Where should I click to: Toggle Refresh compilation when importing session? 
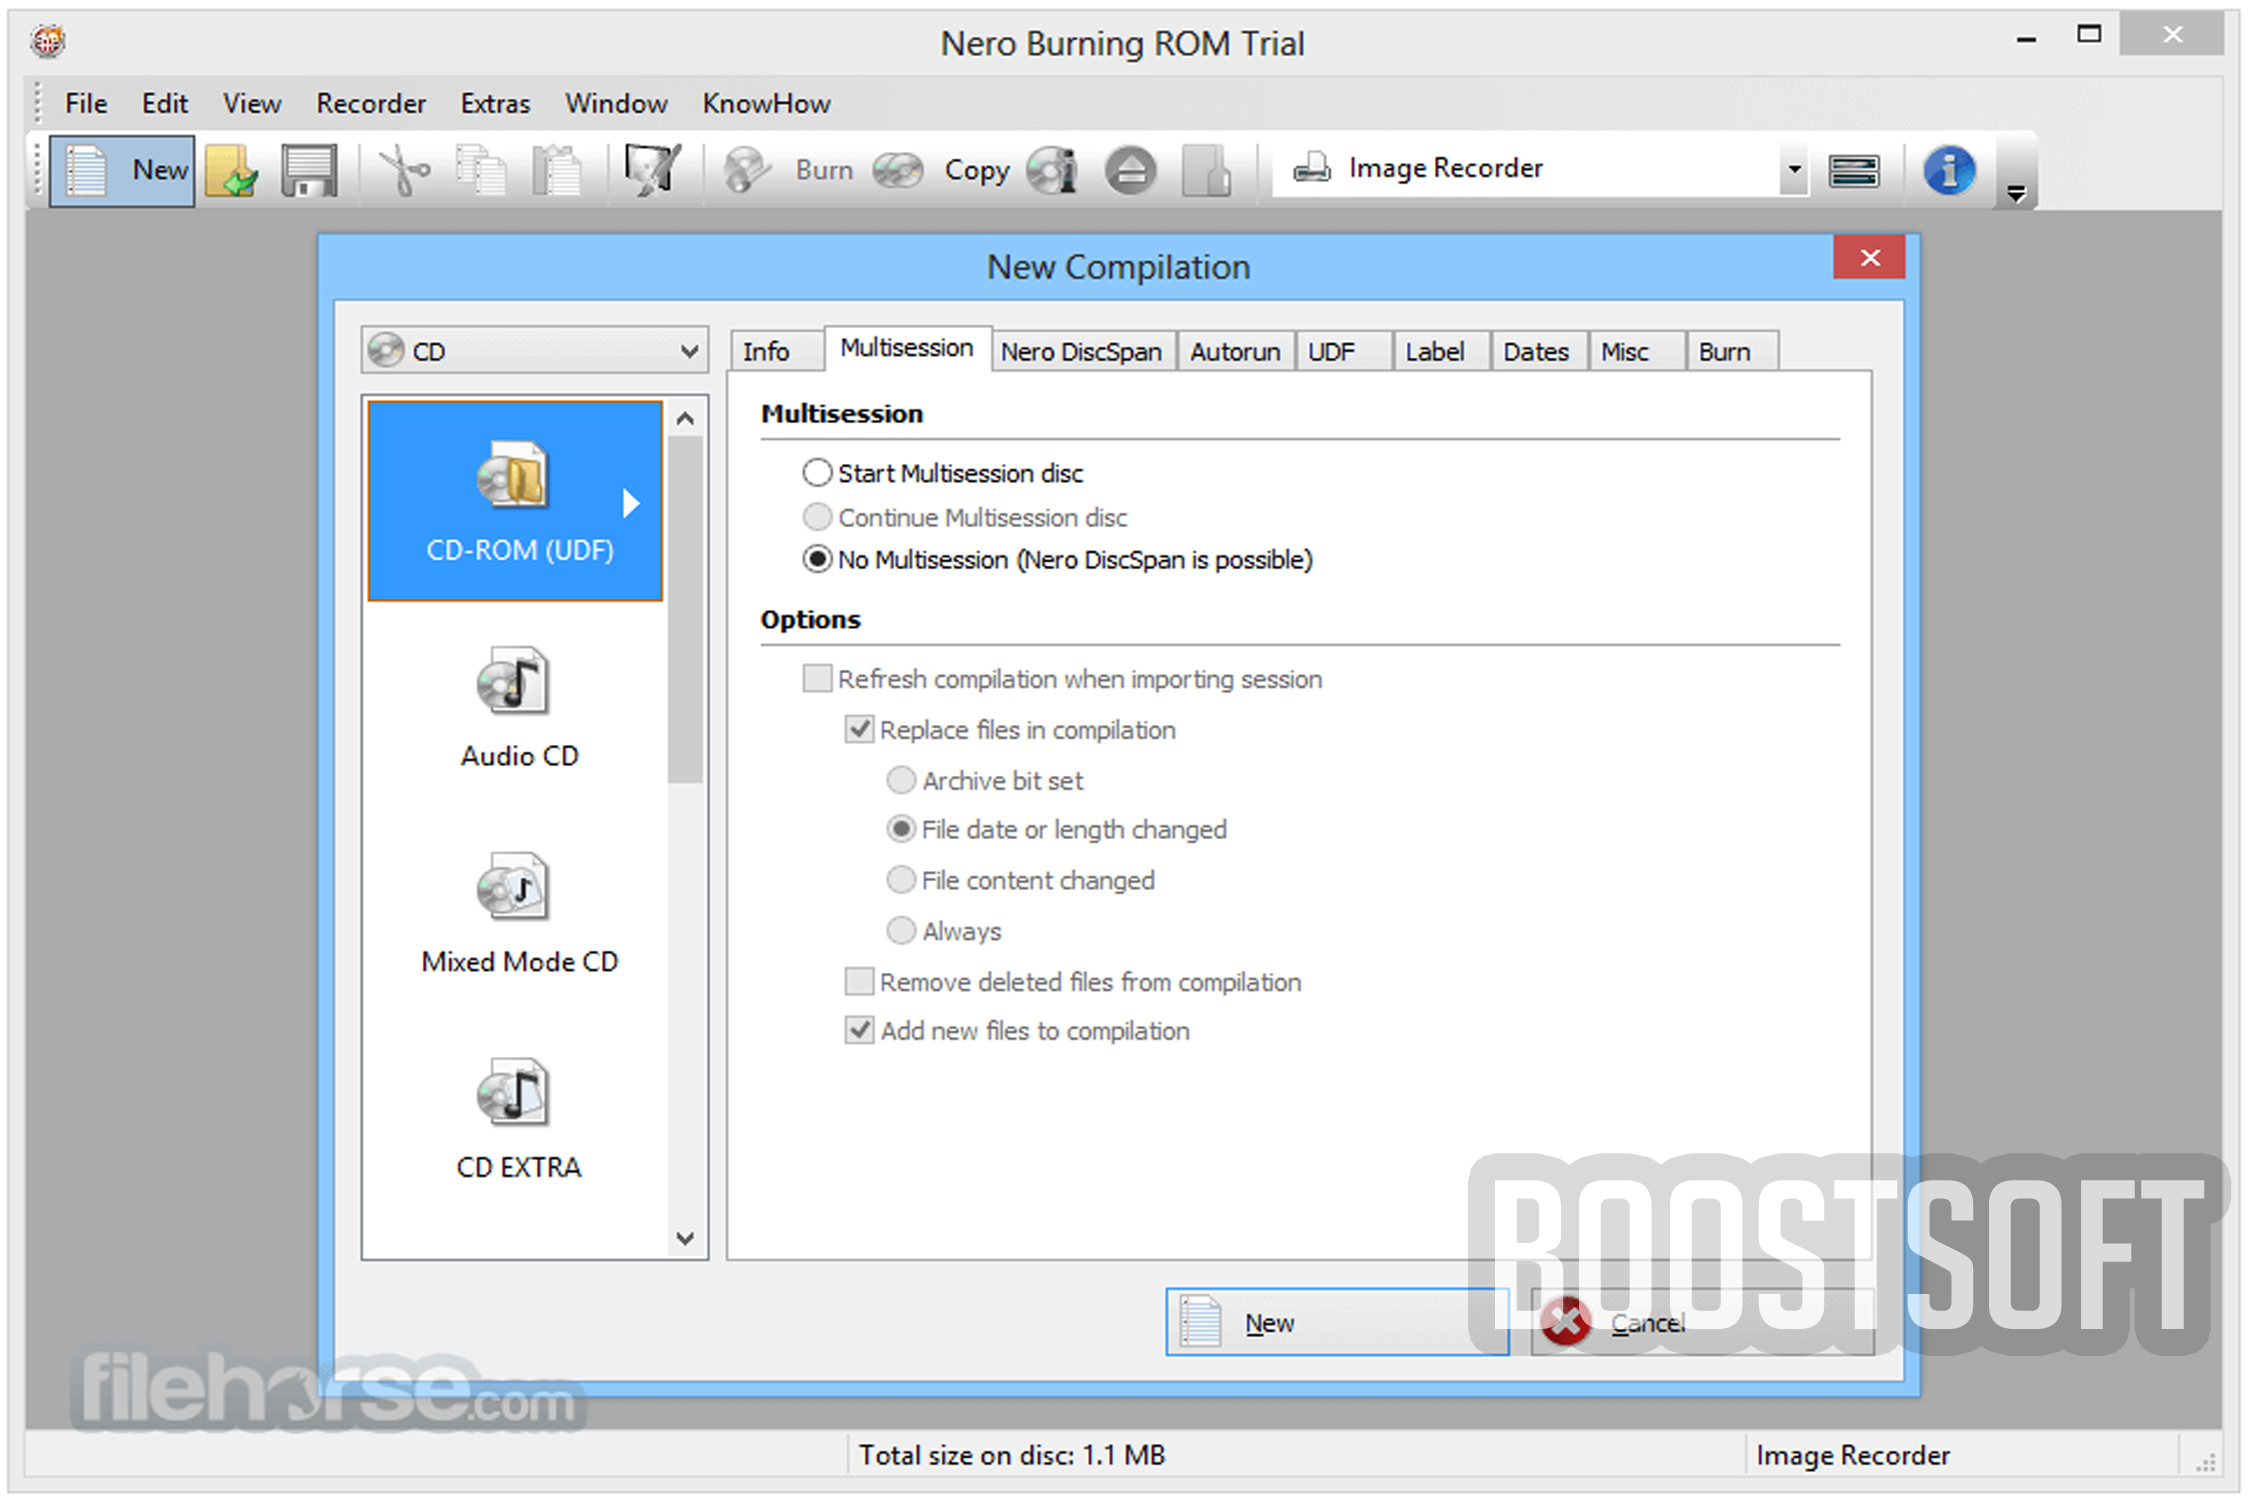point(1062,679)
